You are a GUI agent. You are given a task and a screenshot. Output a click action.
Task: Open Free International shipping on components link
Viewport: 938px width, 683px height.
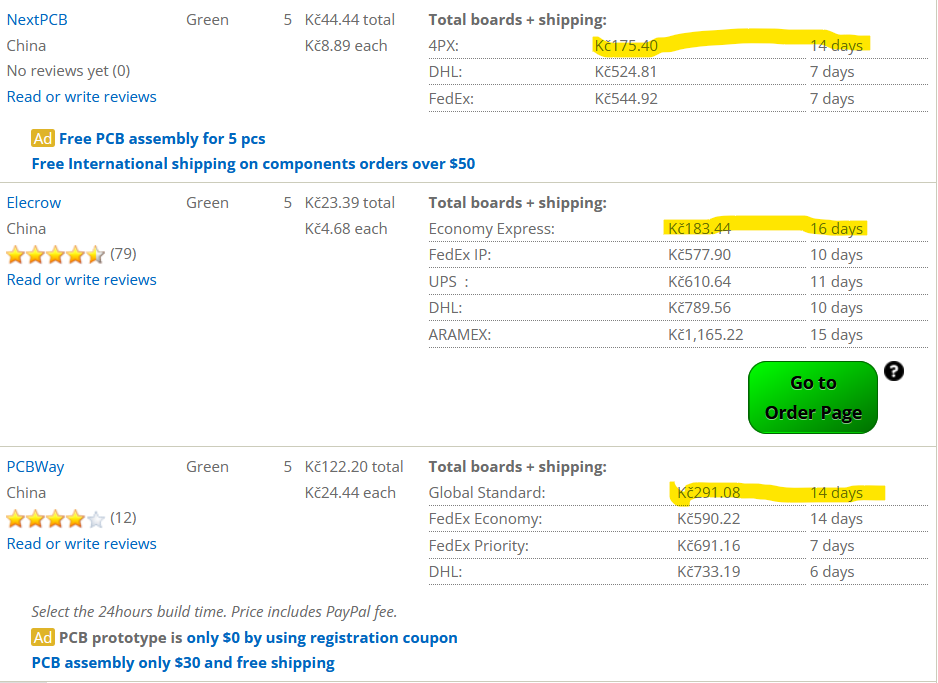(253, 163)
